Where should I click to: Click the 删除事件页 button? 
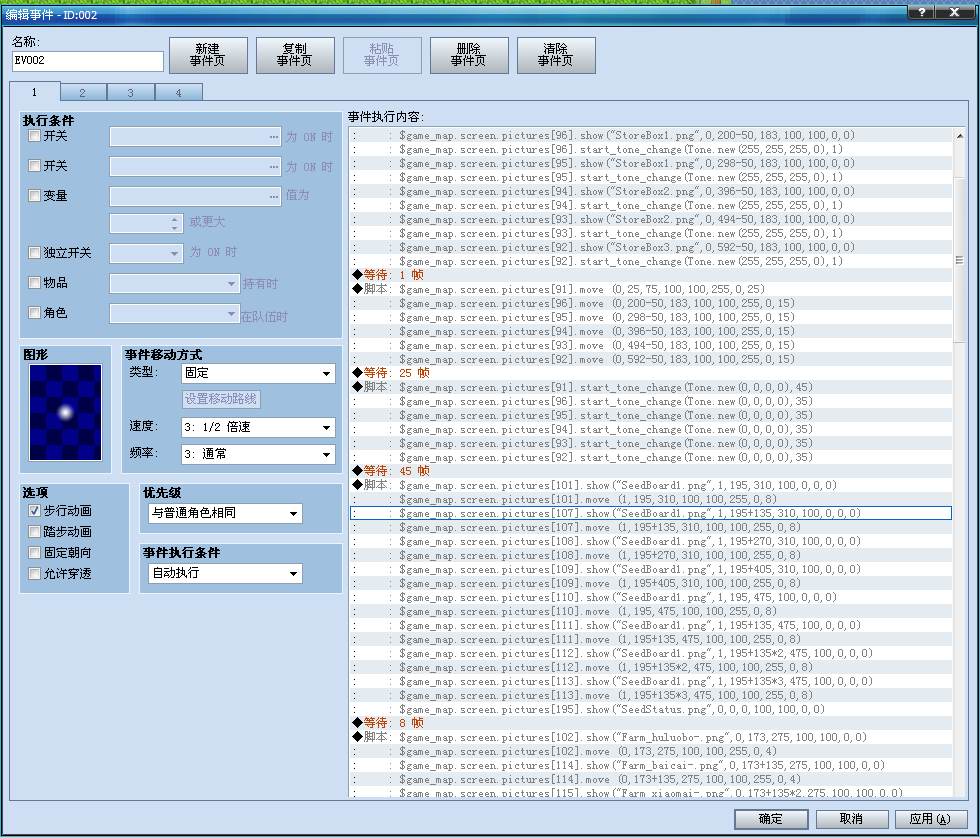[x=469, y=55]
